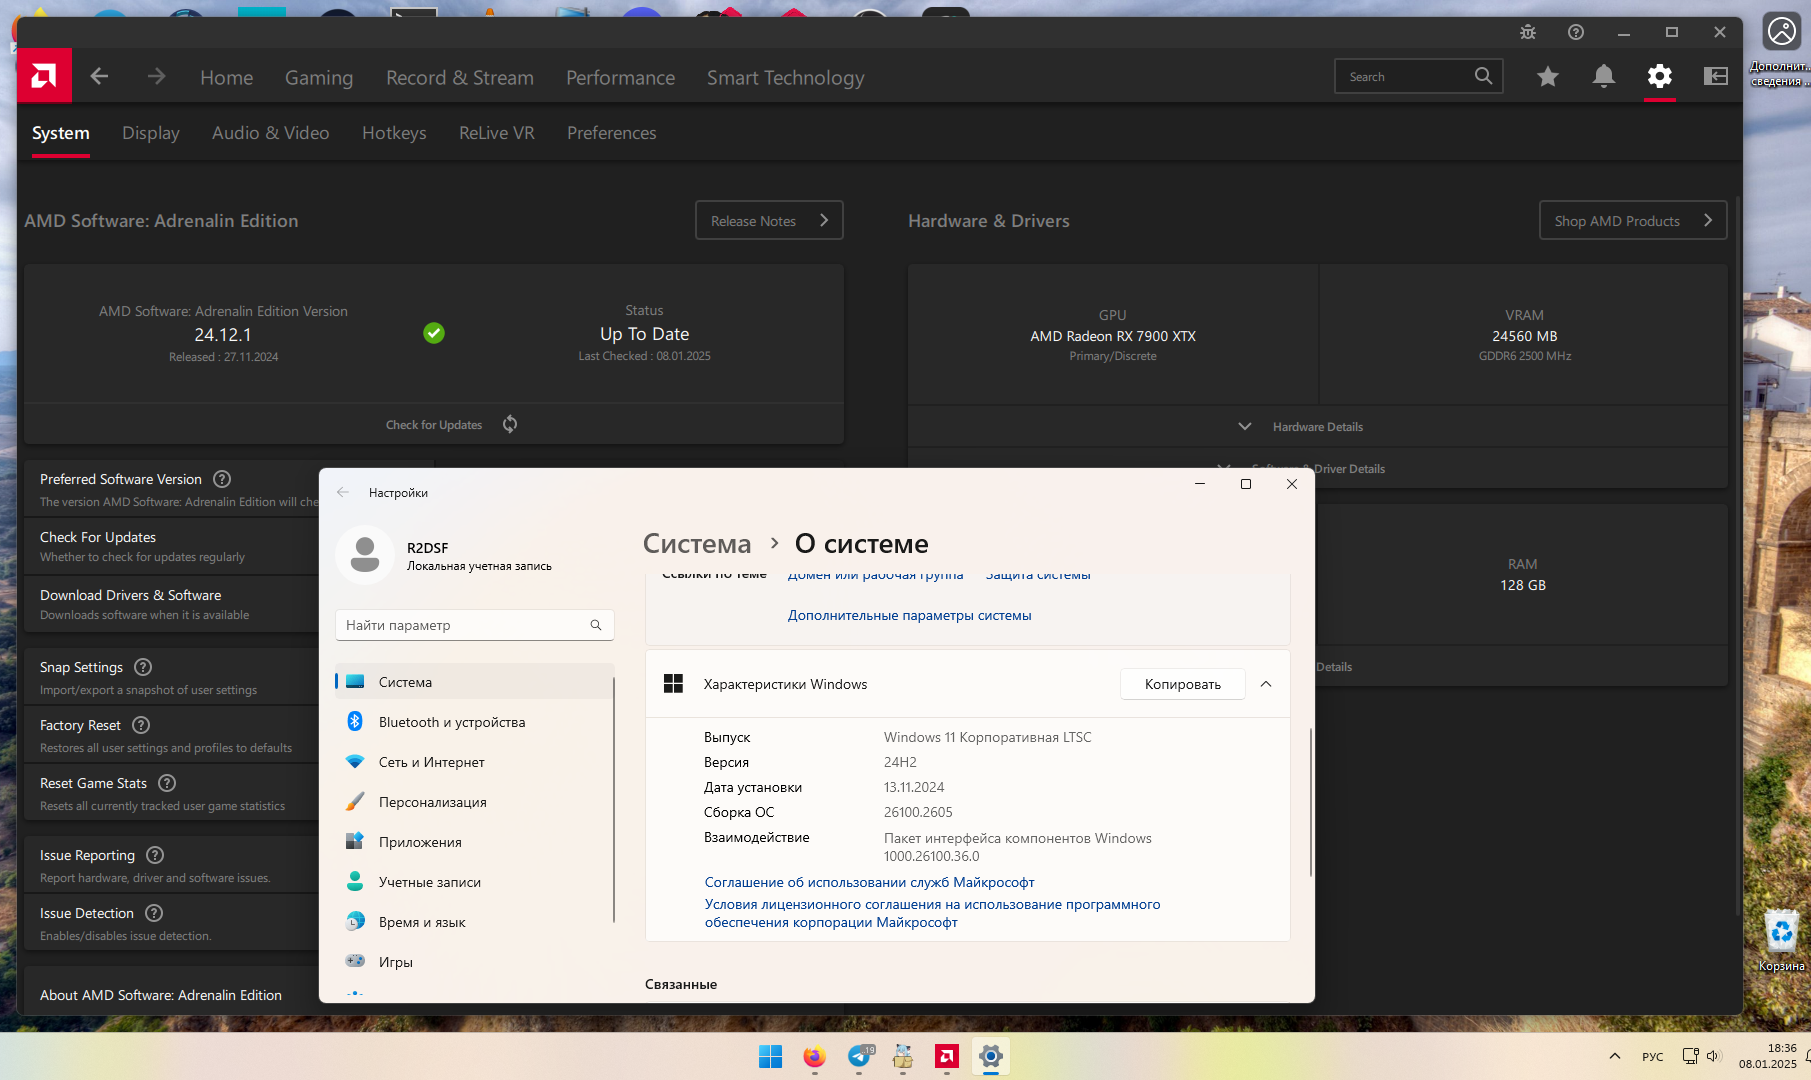Toggle the AMD sidebar panel icon

pyautogui.click(x=1716, y=76)
